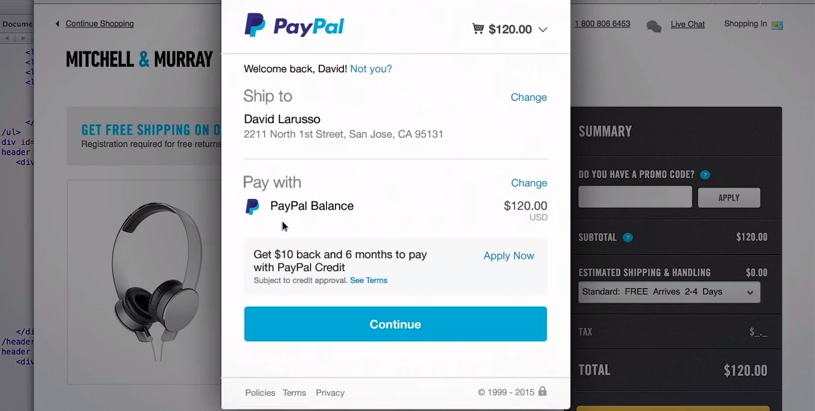This screenshot has height=411, width=815.
Task: Click the back arrow beside Continue Shopping
Action: 57,24
